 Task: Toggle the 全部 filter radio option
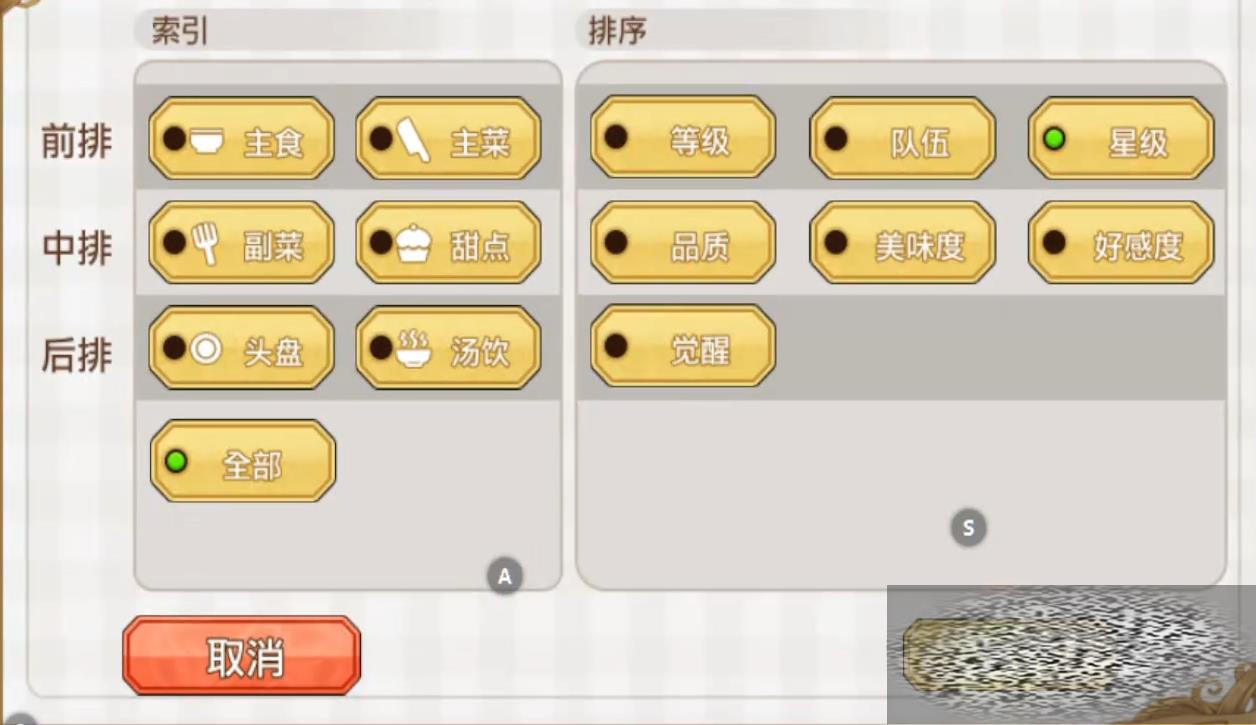(x=243, y=462)
